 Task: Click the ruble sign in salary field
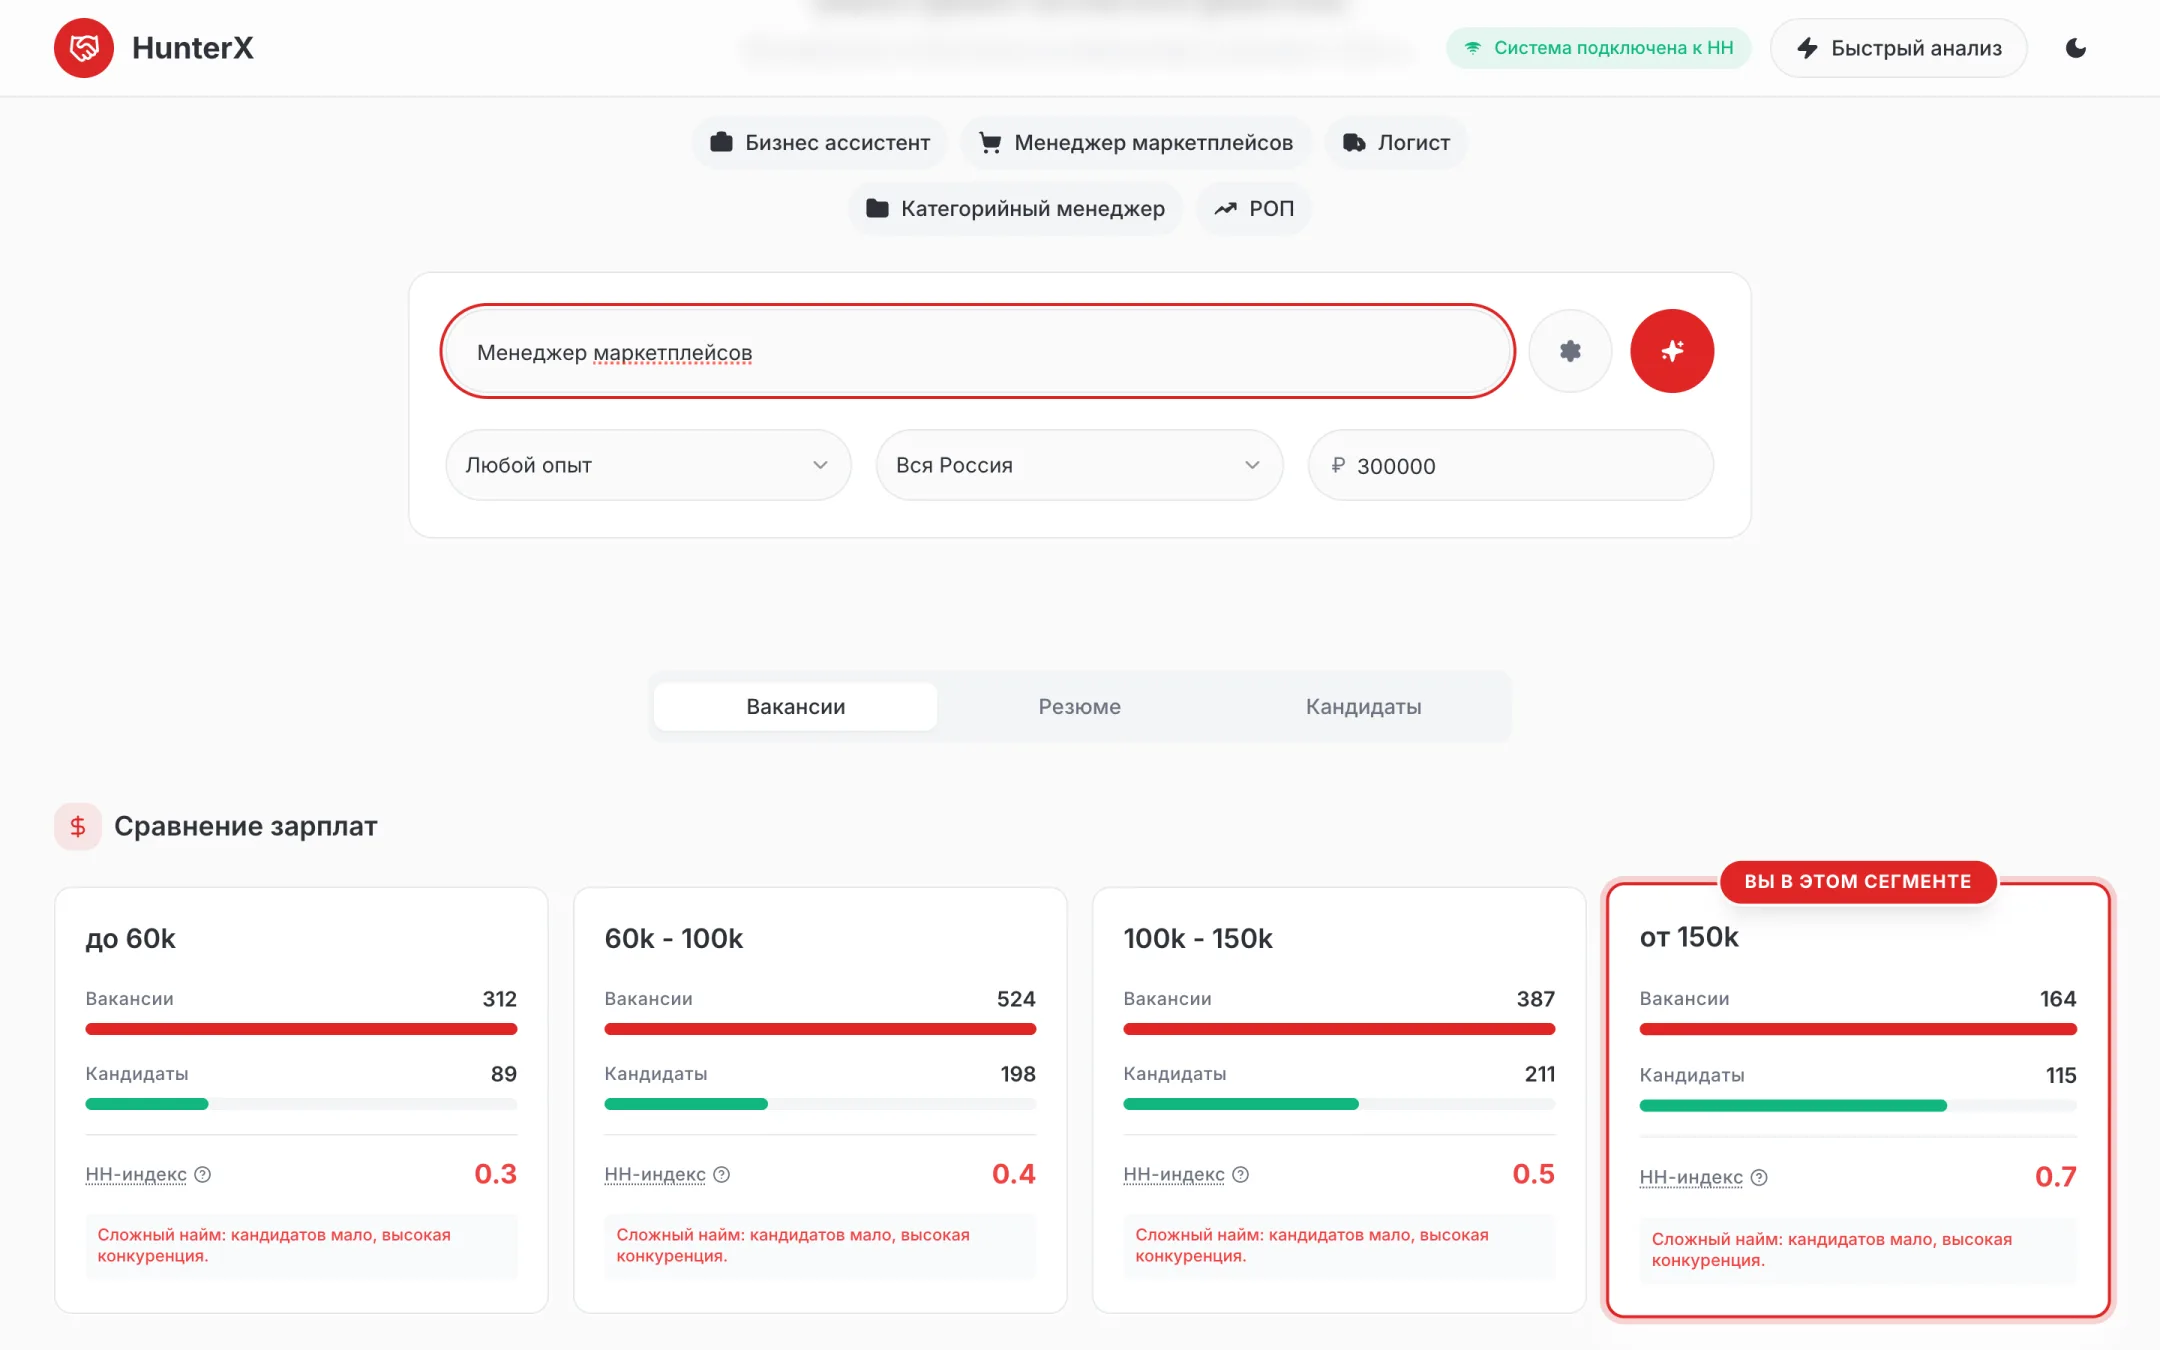pyautogui.click(x=1338, y=465)
